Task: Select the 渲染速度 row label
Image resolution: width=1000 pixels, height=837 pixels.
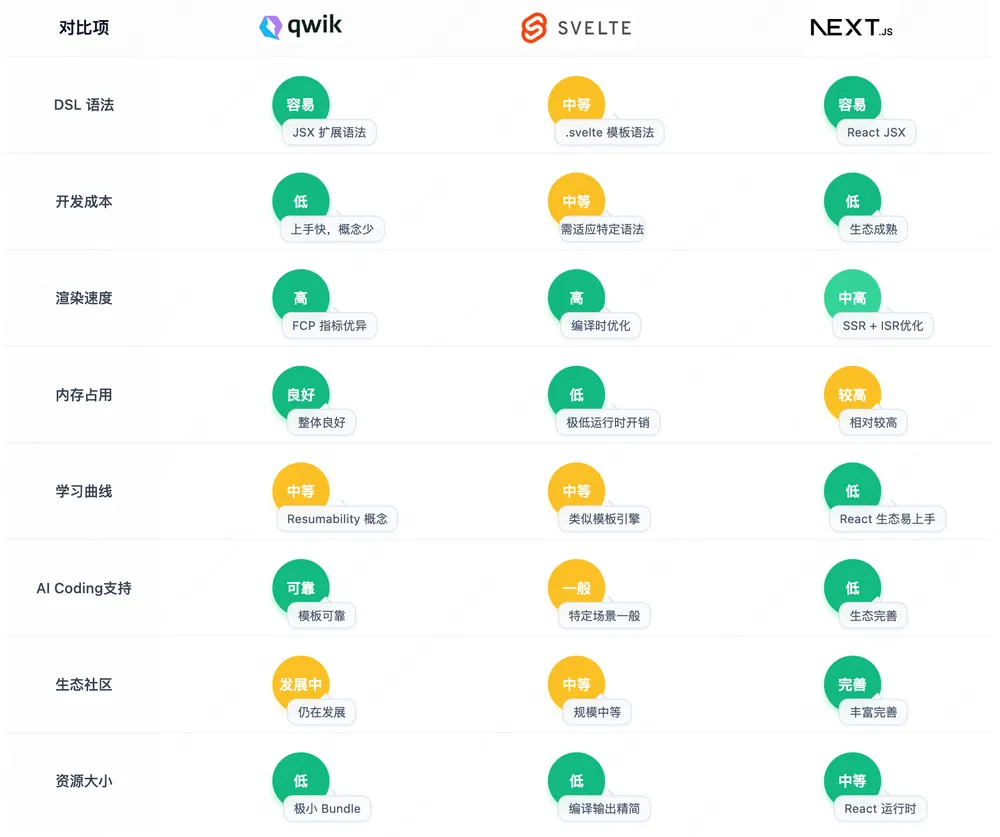Action: [84, 298]
